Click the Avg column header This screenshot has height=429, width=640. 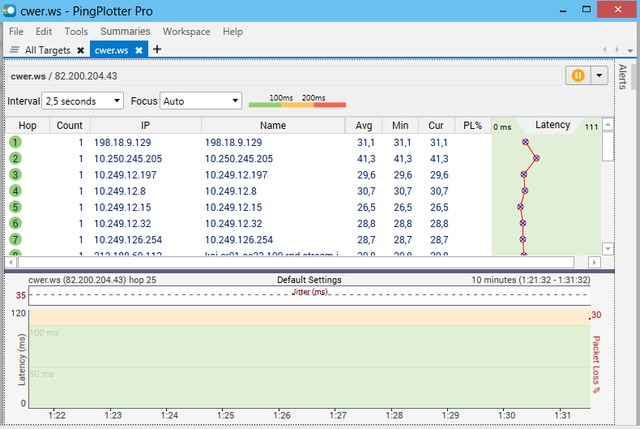pyautogui.click(x=364, y=125)
